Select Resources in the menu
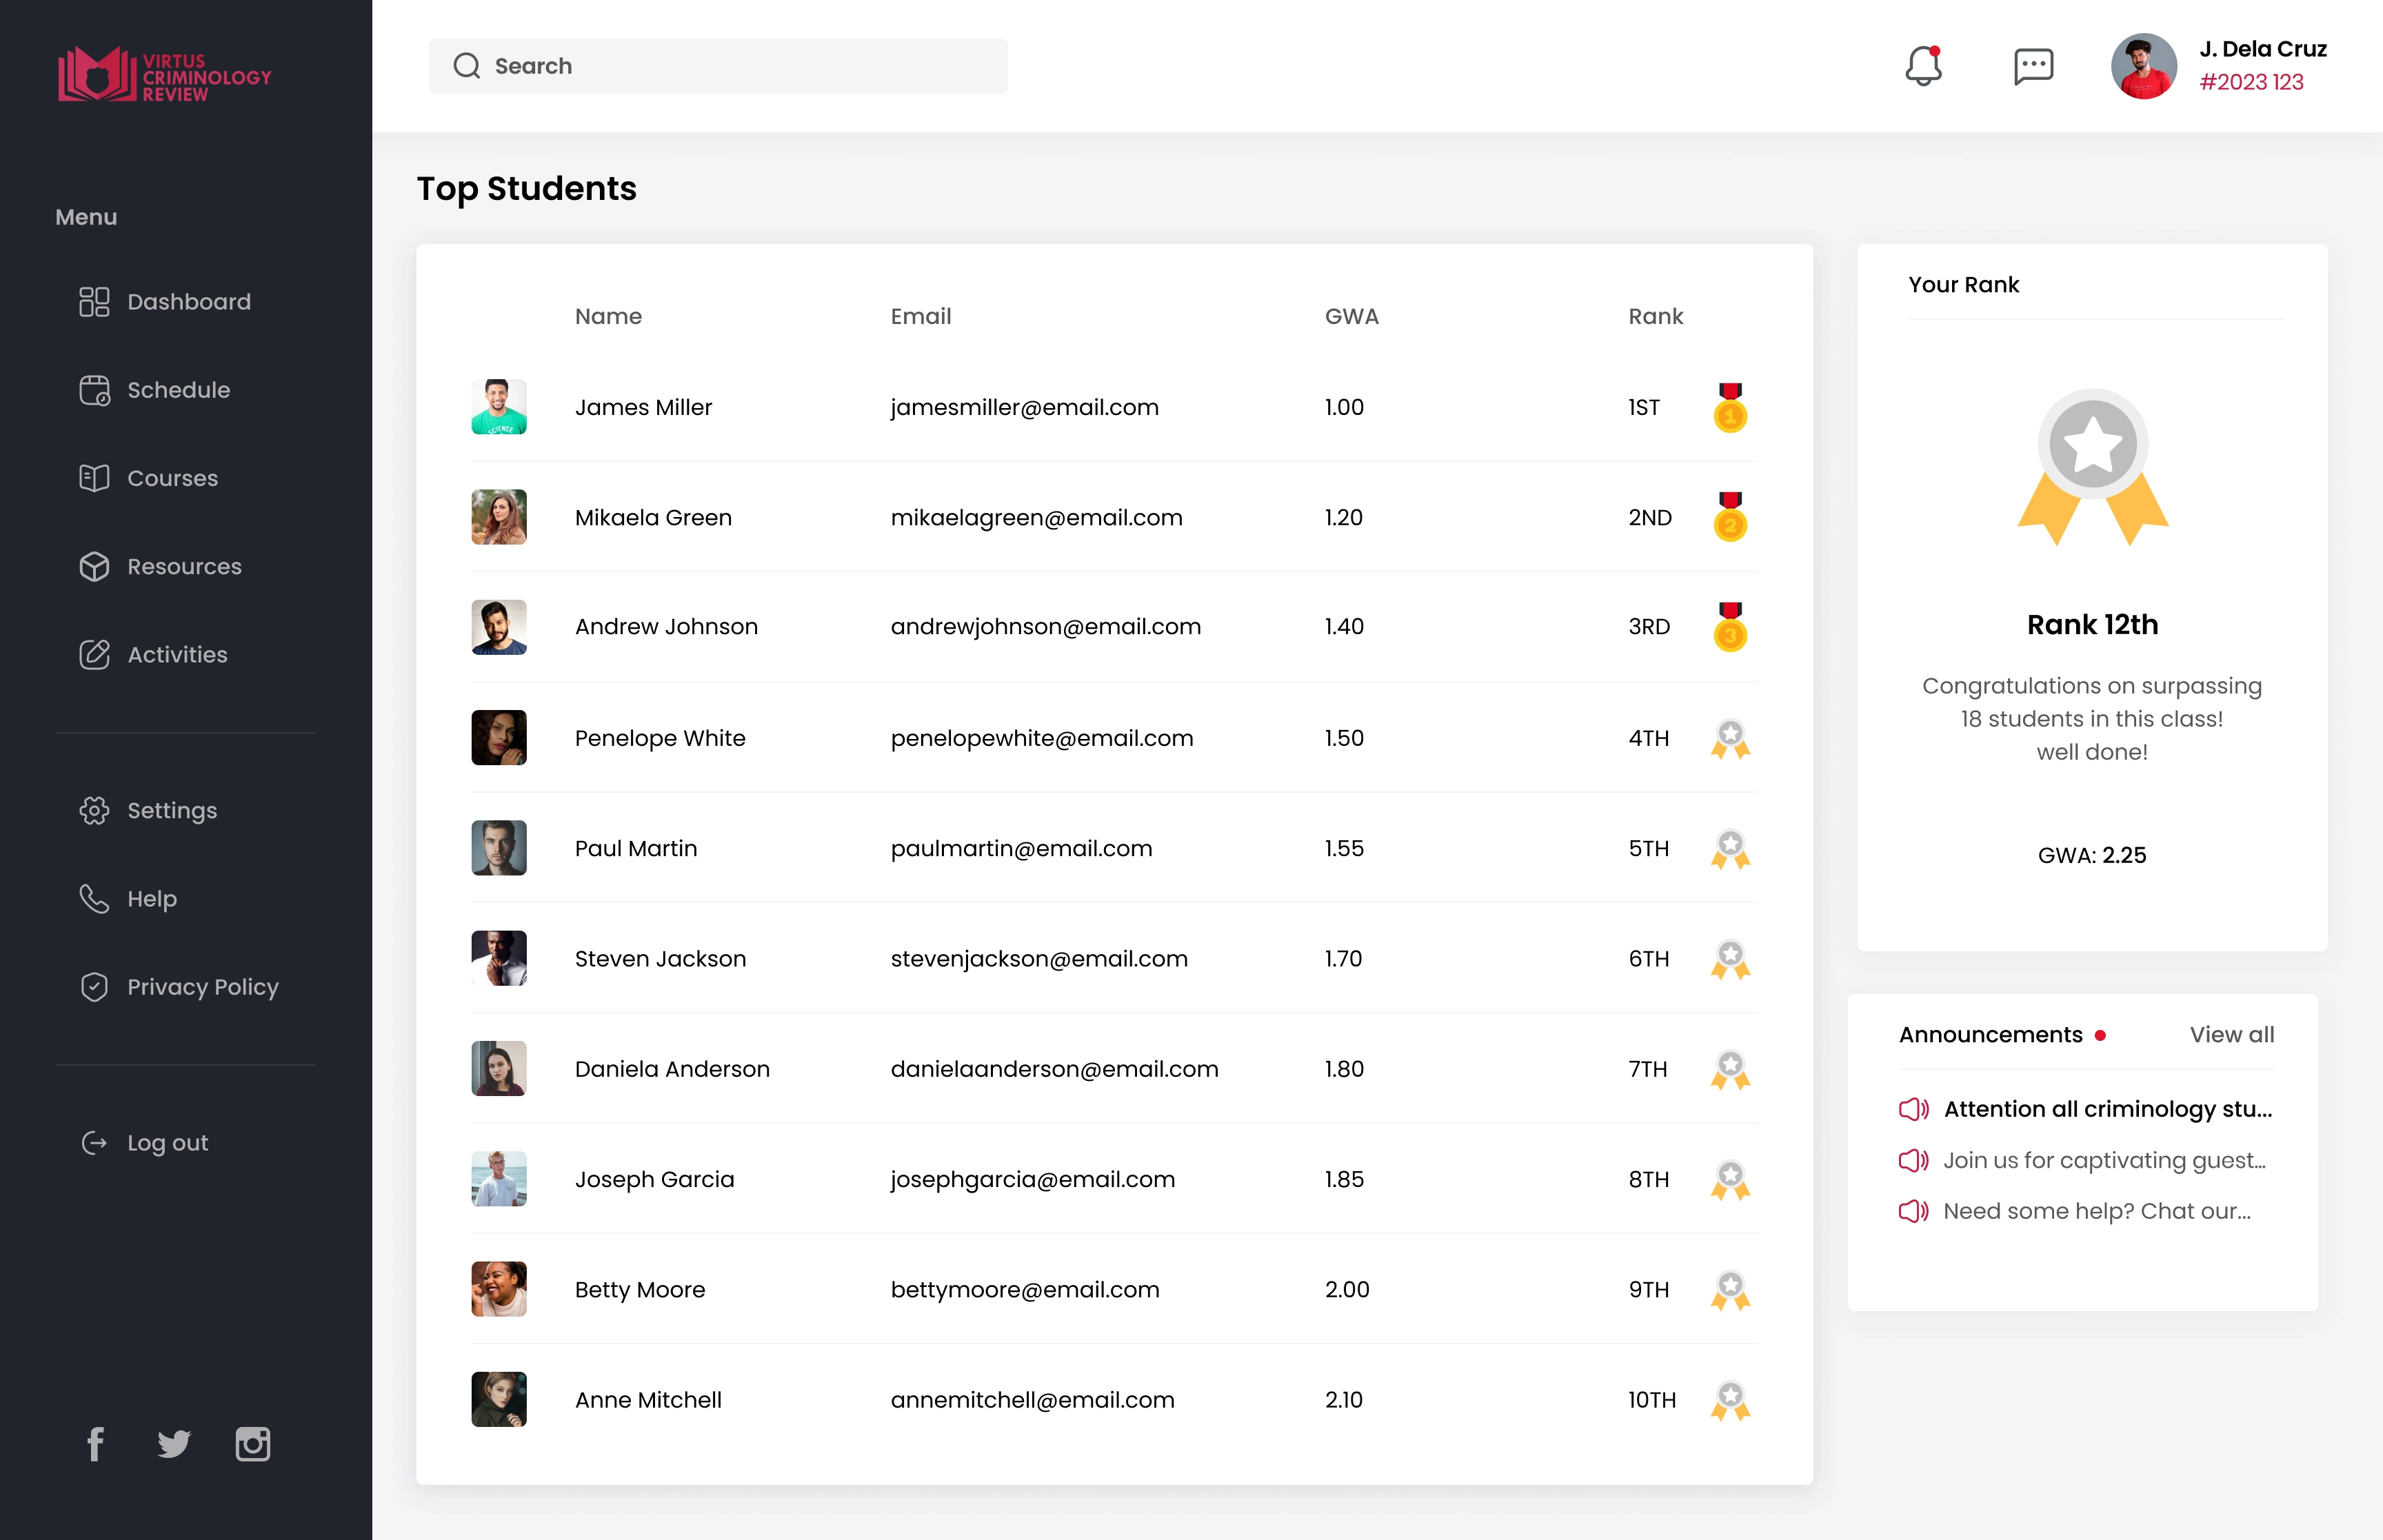The image size is (2383, 1540). point(184,567)
